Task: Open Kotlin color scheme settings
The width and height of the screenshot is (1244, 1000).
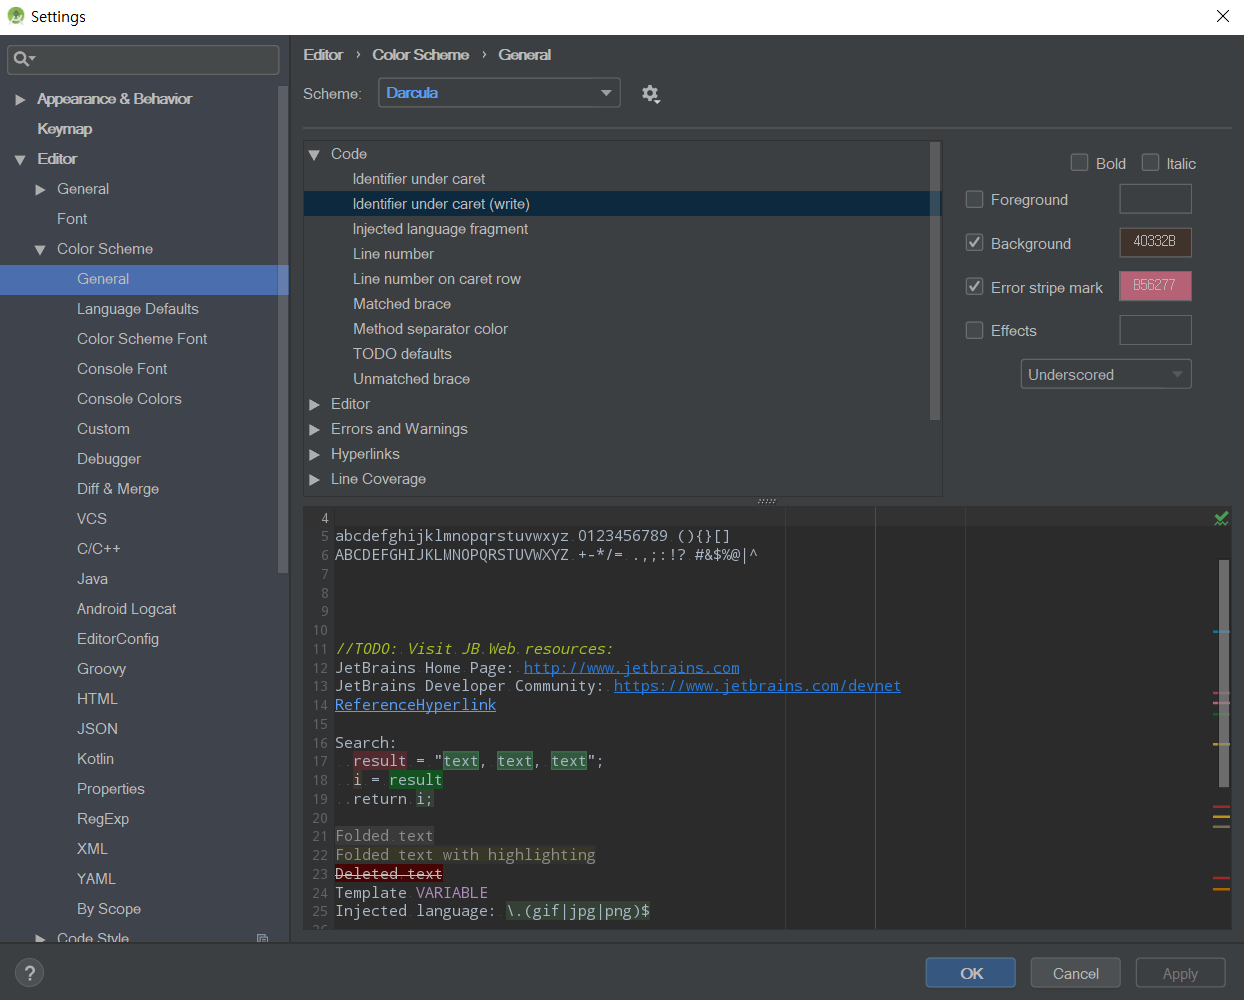Action: (x=95, y=759)
